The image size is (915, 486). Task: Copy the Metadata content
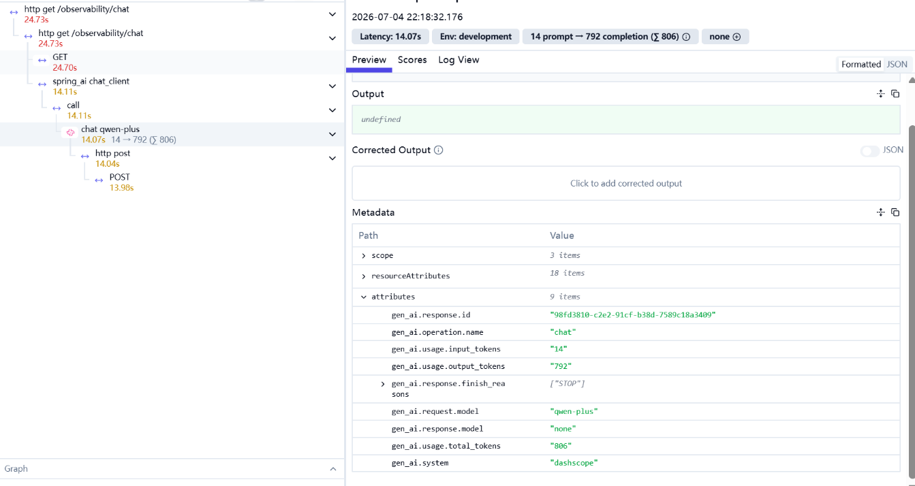click(895, 212)
